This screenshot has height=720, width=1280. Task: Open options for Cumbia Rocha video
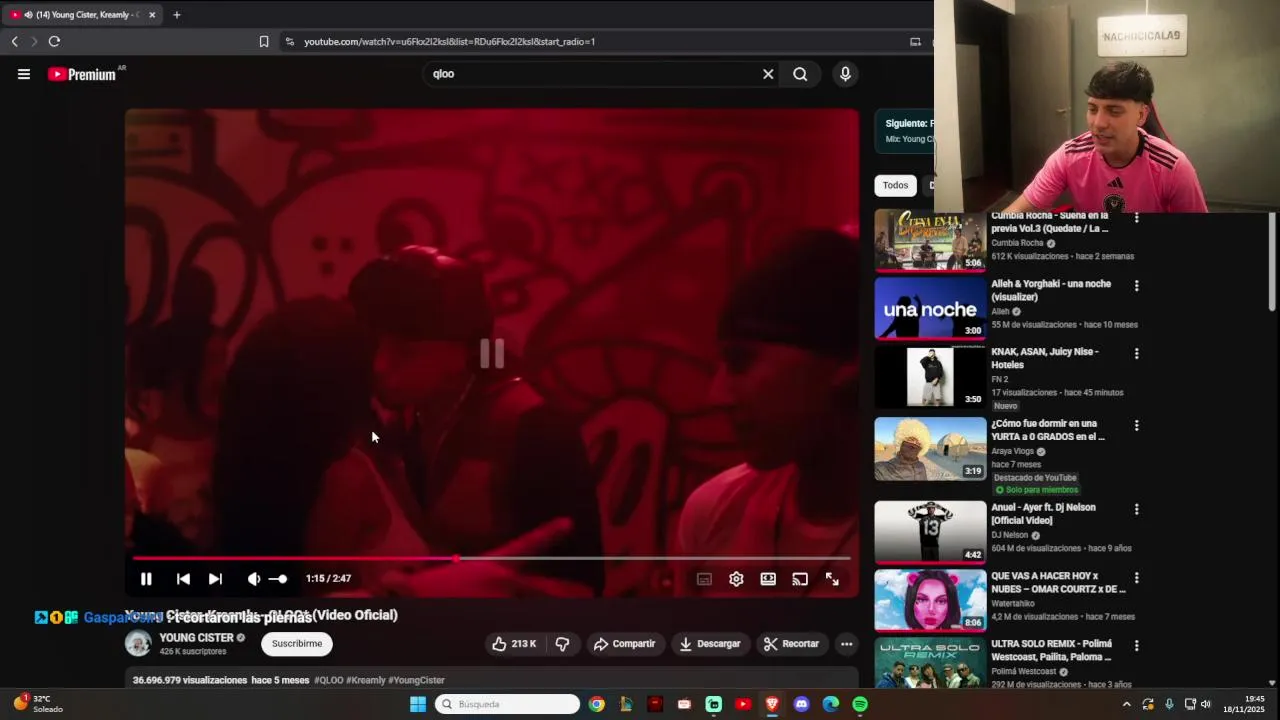tap(1136, 218)
